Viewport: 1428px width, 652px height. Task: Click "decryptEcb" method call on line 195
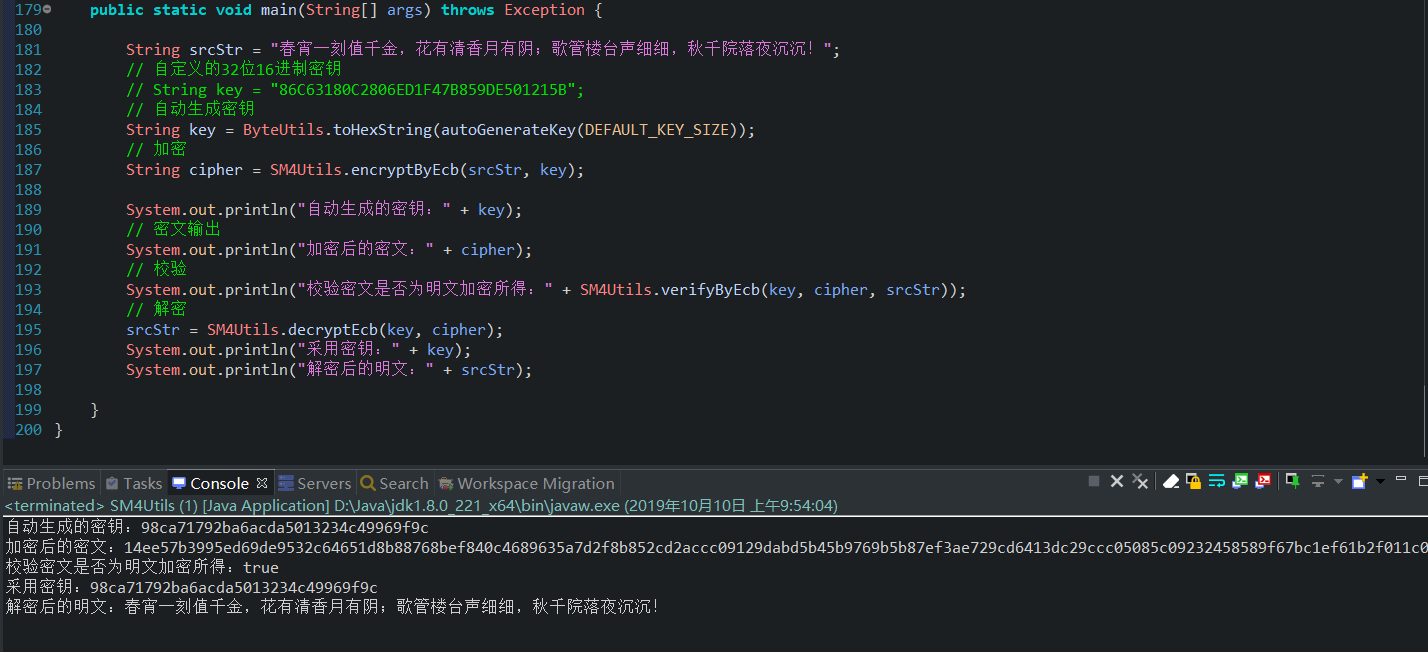click(332, 330)
